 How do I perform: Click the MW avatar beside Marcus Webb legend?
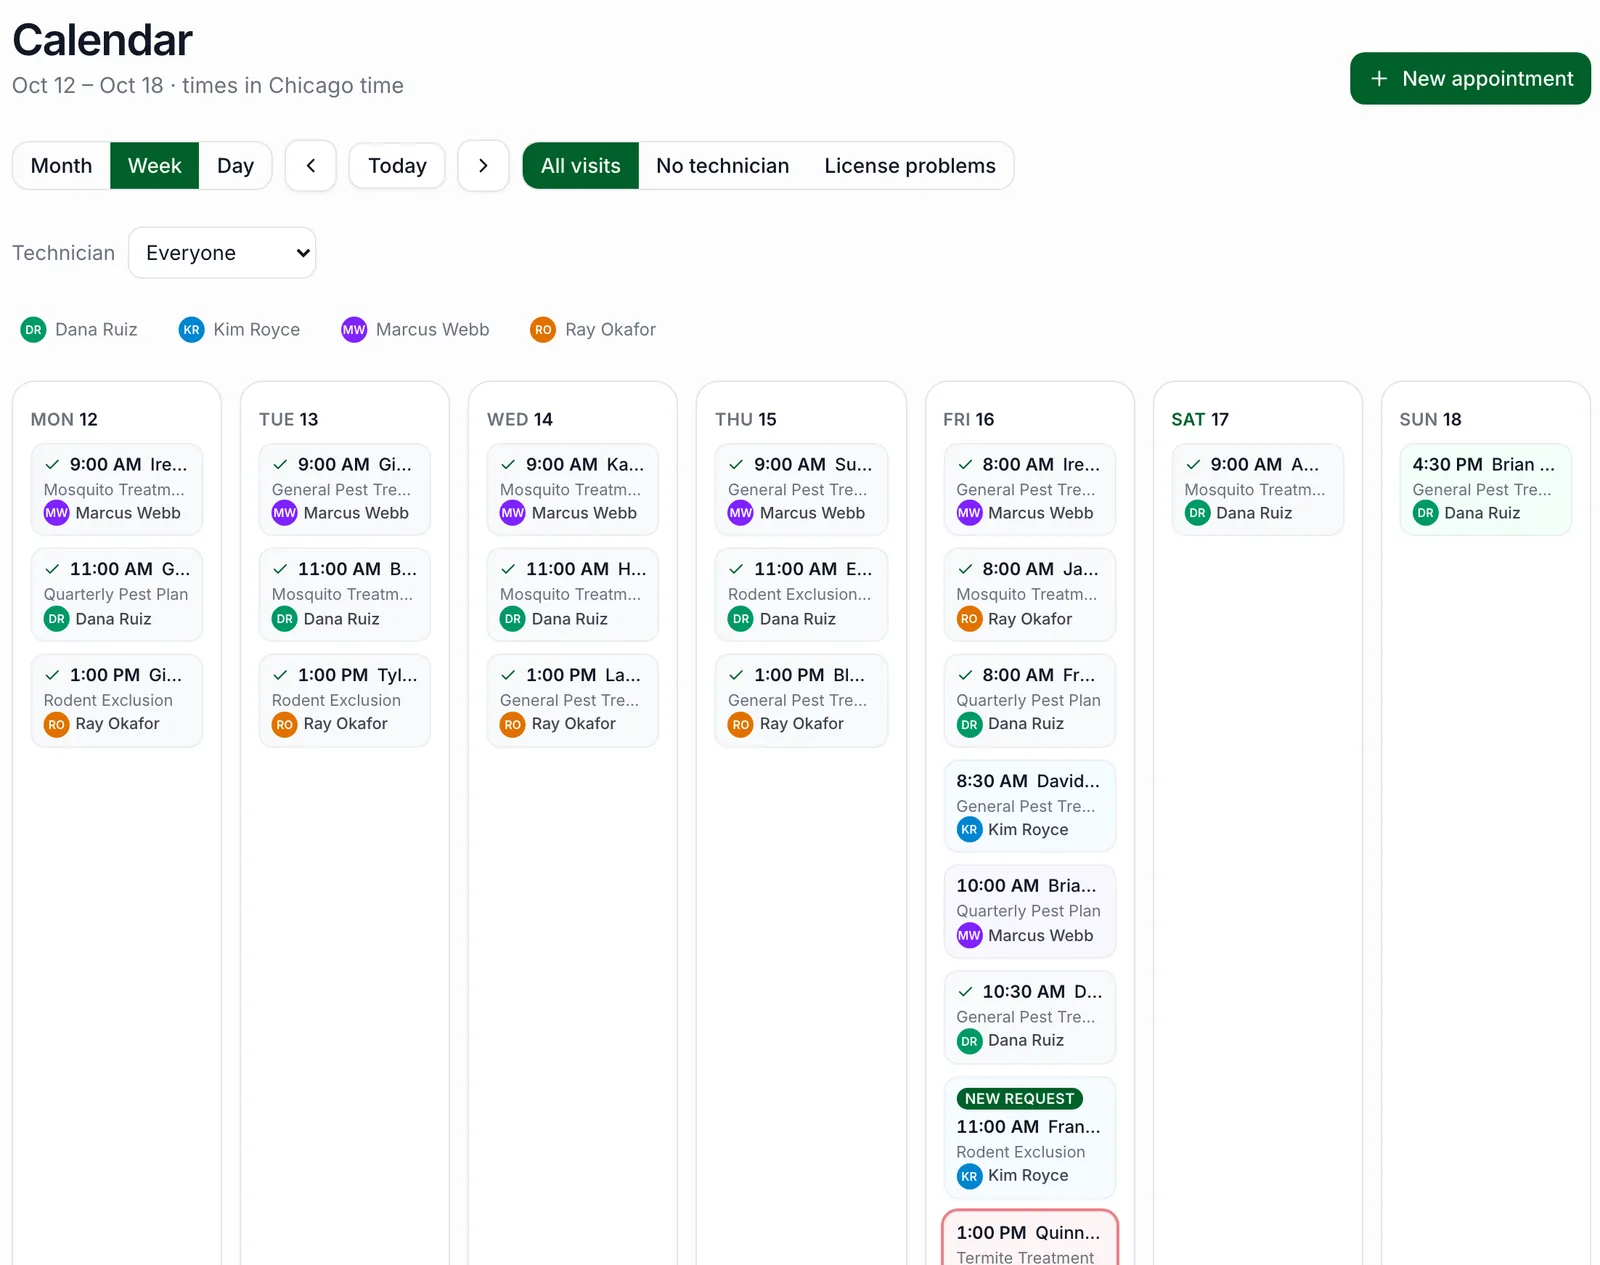coord(354,330)
